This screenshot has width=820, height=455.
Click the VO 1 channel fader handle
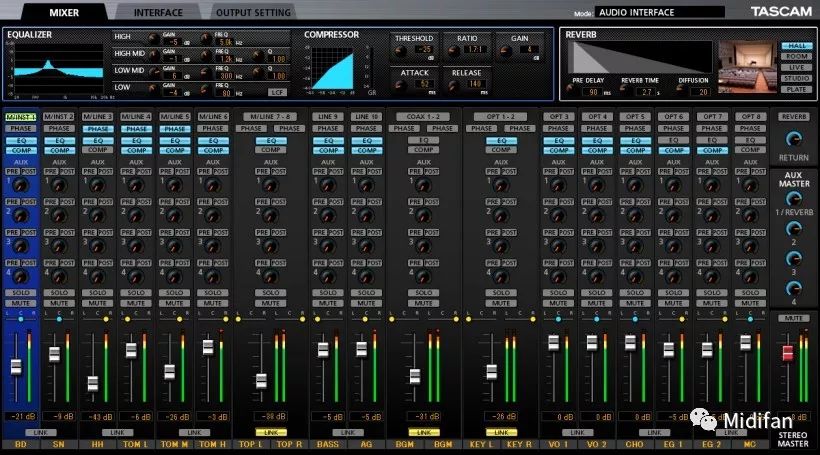(553, 343)
